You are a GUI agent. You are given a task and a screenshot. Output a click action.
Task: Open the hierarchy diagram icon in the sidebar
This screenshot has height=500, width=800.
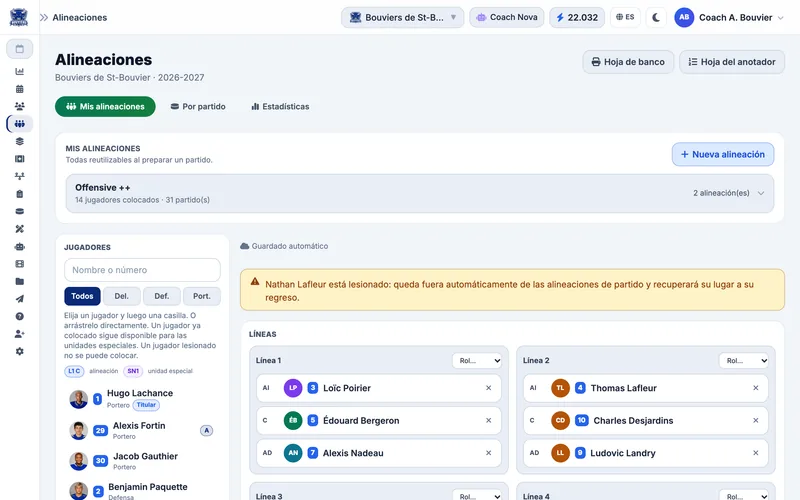click(19, 176)
